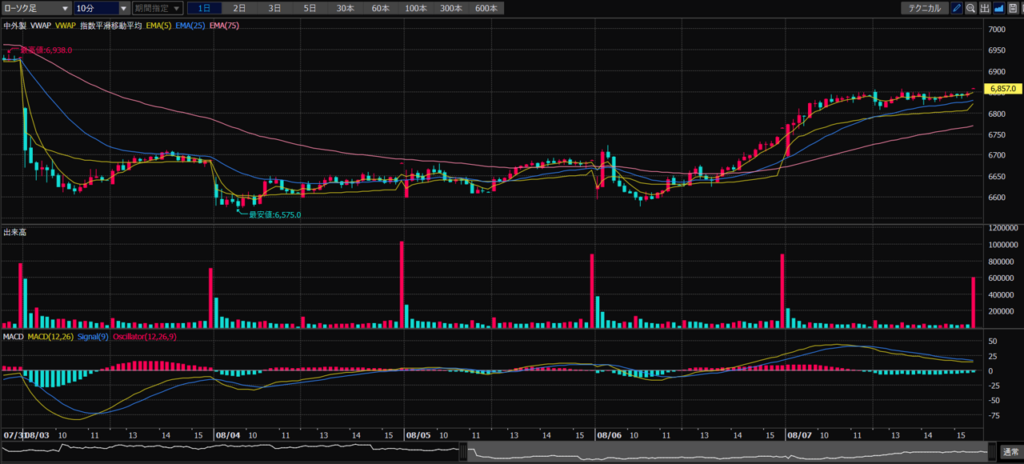Click the 08/06 date label on axis
This screenshot has height=464, width=1024.
tap(608, 434)
